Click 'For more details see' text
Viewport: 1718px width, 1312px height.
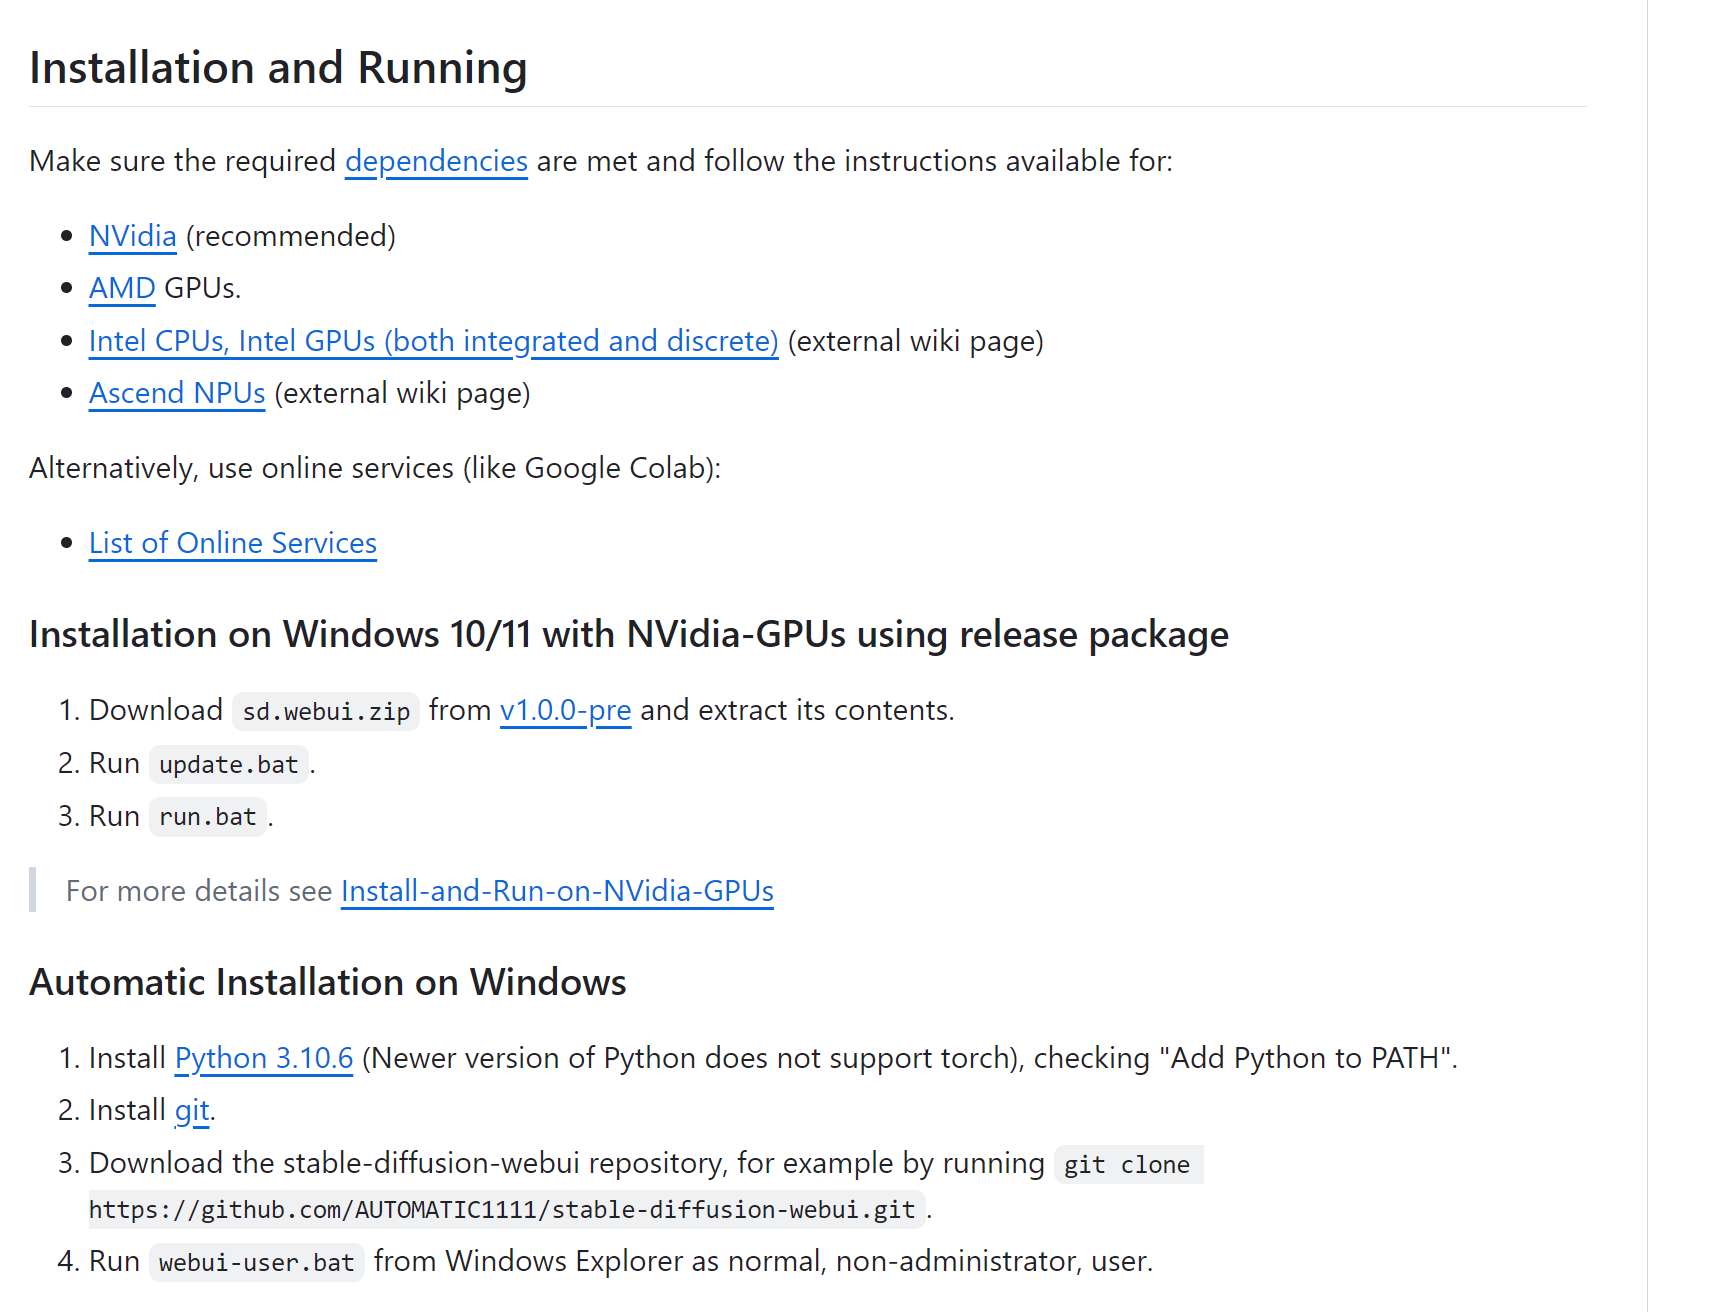199,891
